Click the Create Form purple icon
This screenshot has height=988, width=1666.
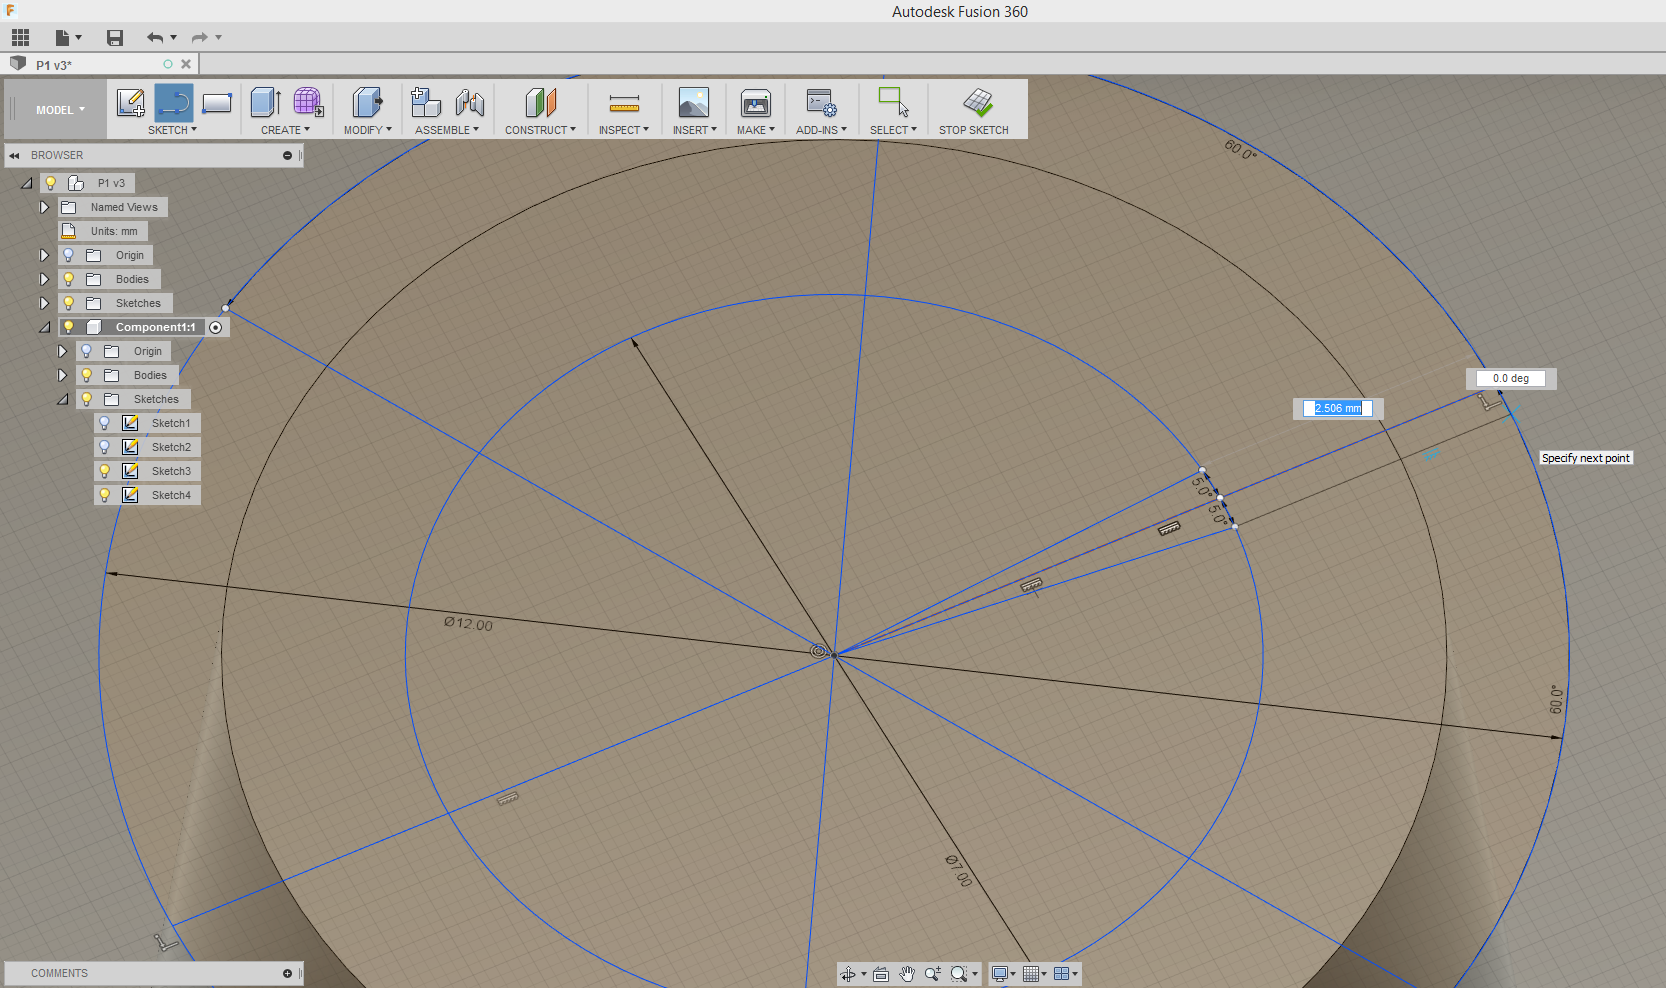[308, 103]
